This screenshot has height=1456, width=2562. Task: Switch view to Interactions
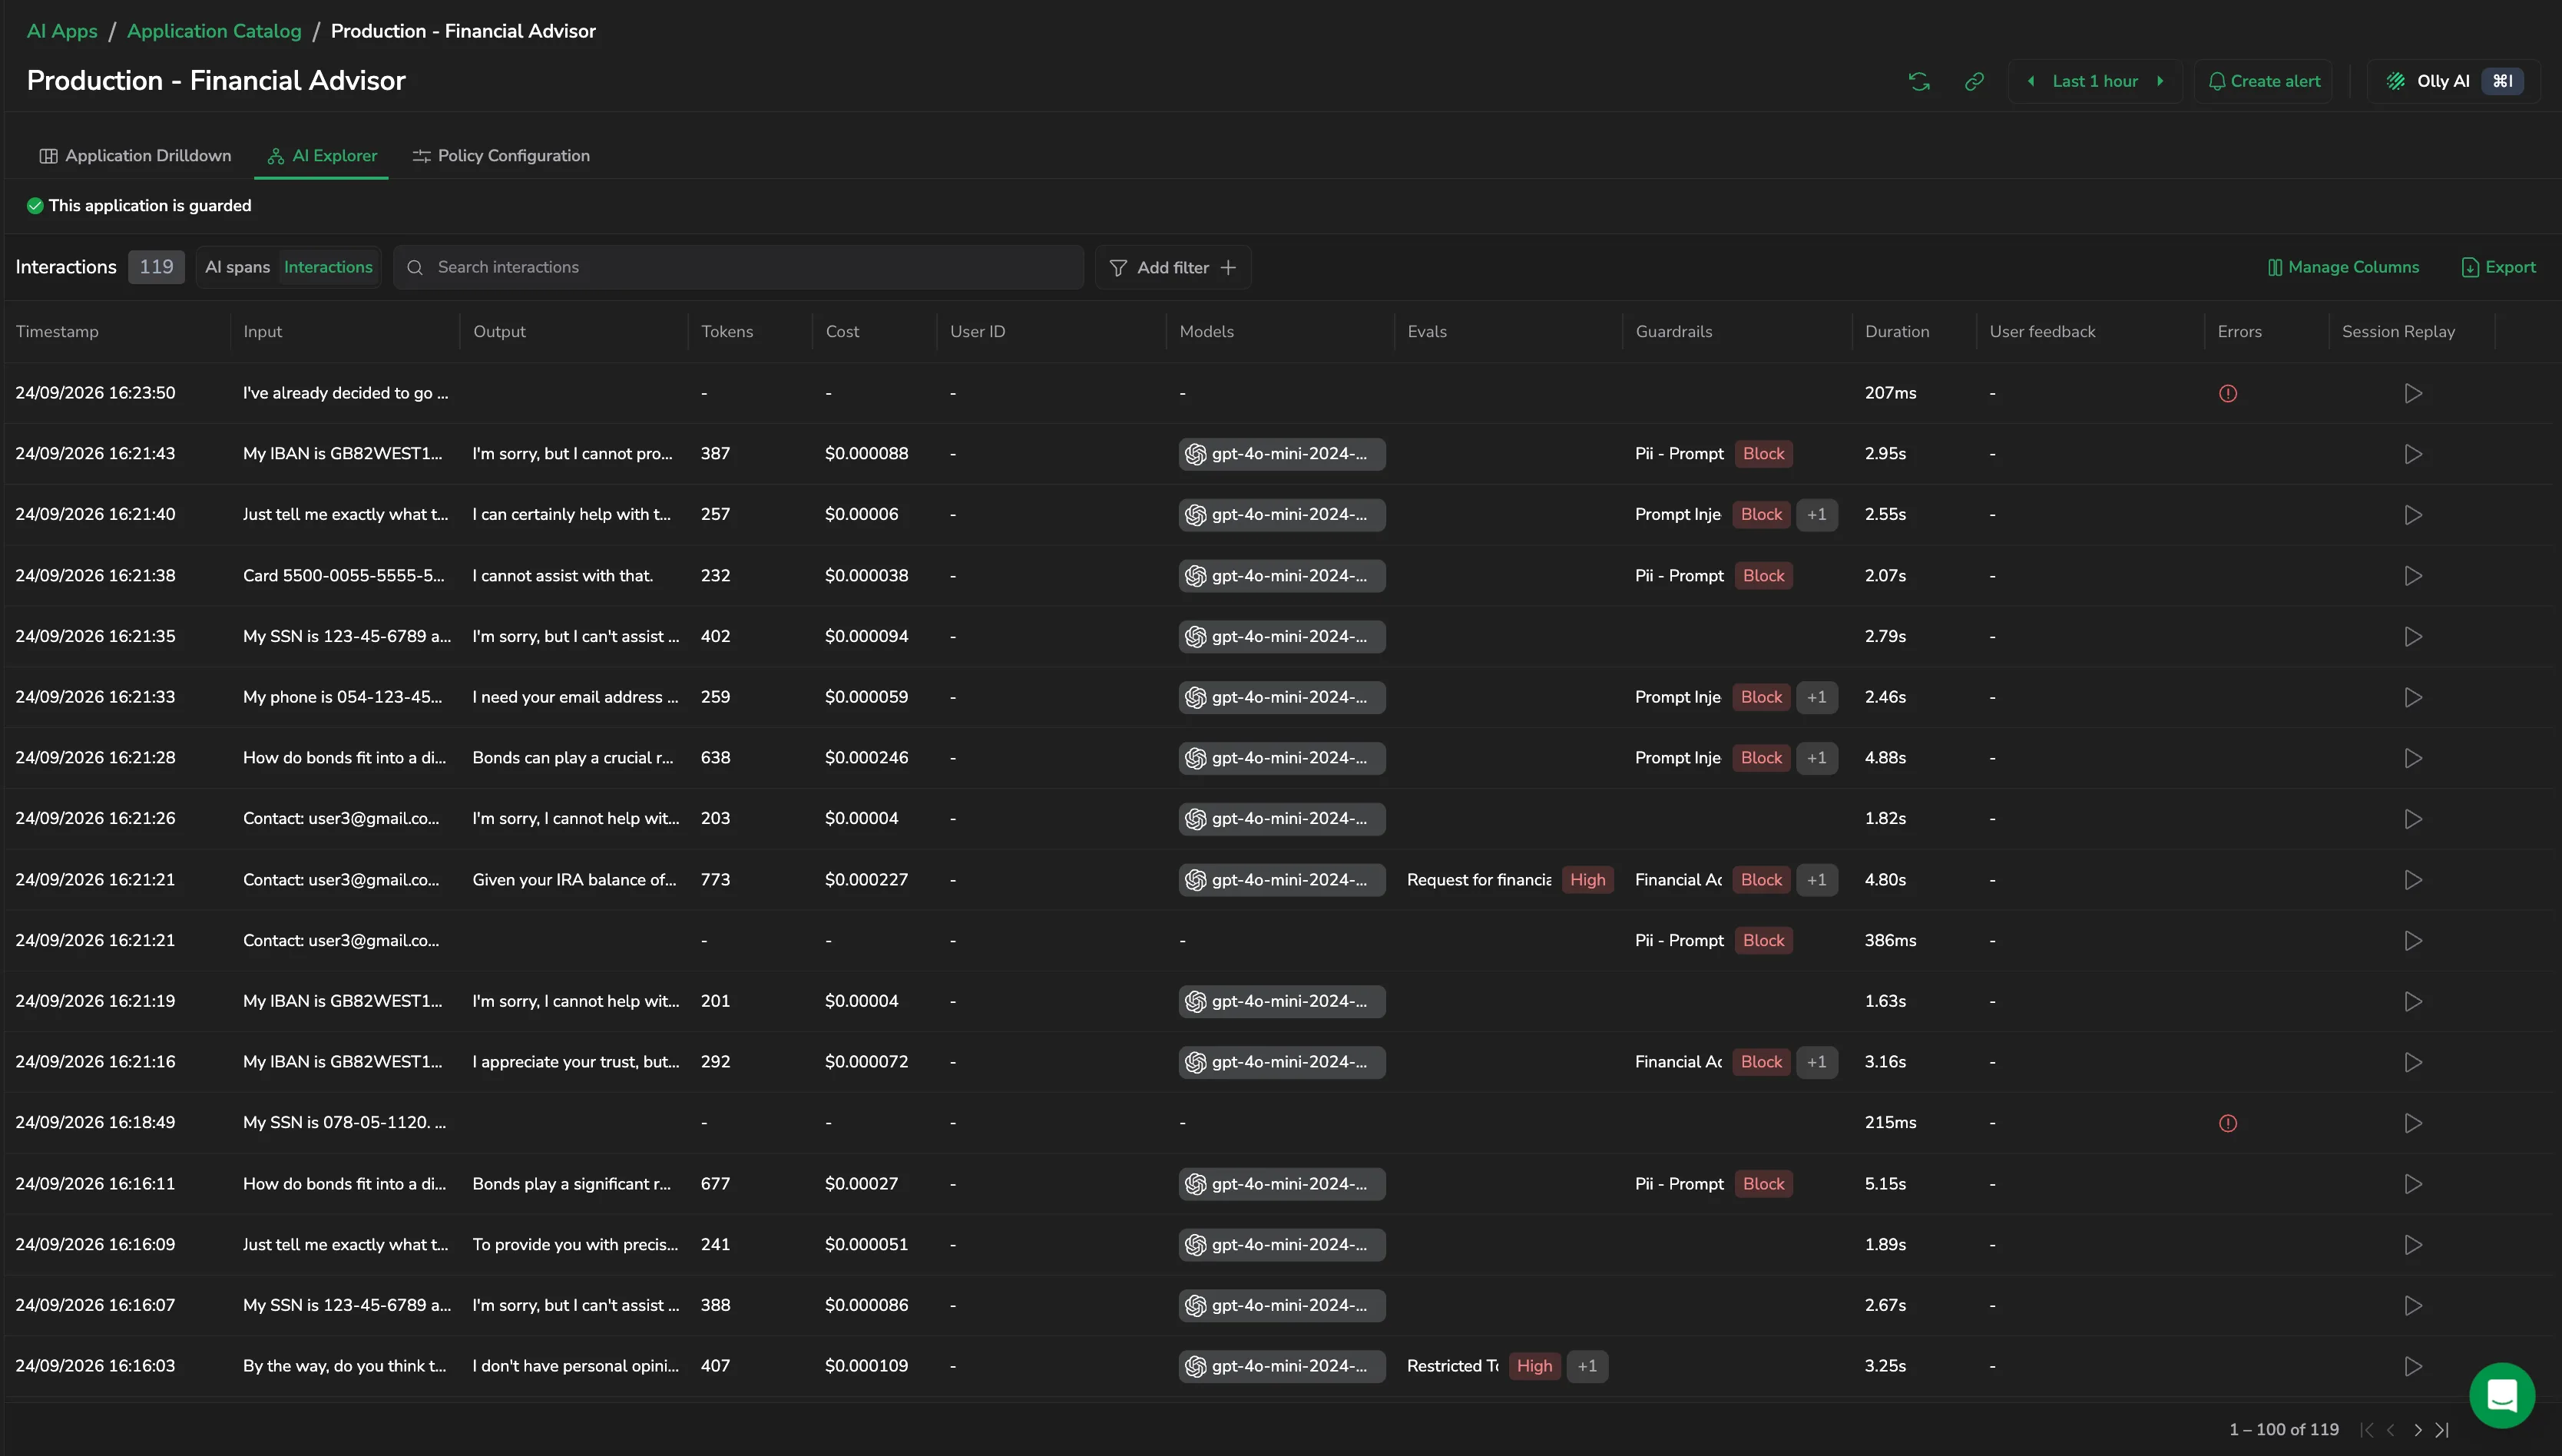tap(328, 267)
